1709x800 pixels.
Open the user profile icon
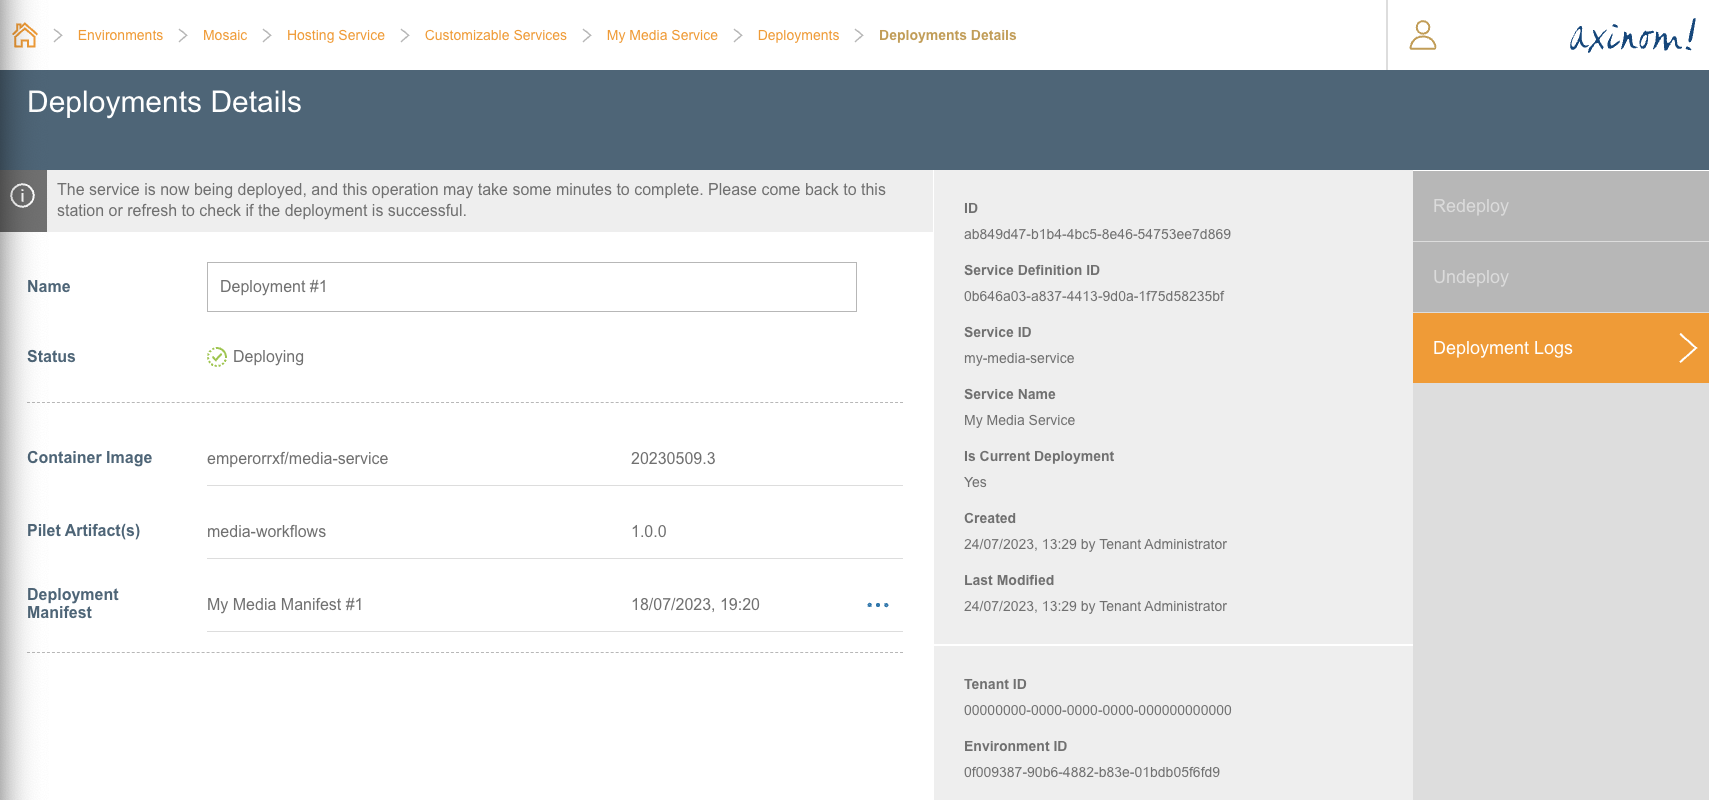point(1422,36)
